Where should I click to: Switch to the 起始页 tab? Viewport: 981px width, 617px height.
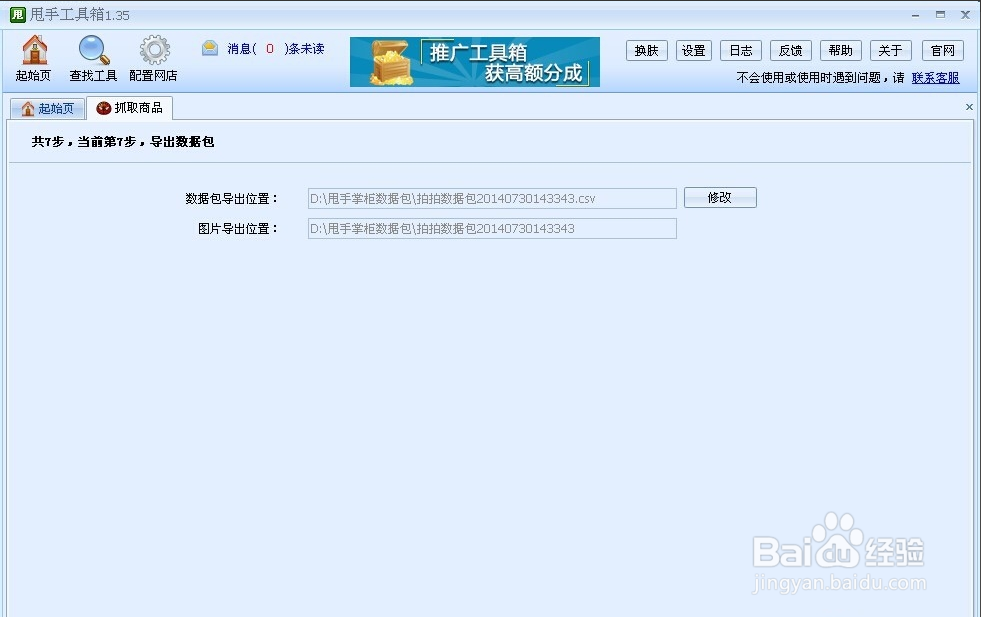(x=48, y=109)
